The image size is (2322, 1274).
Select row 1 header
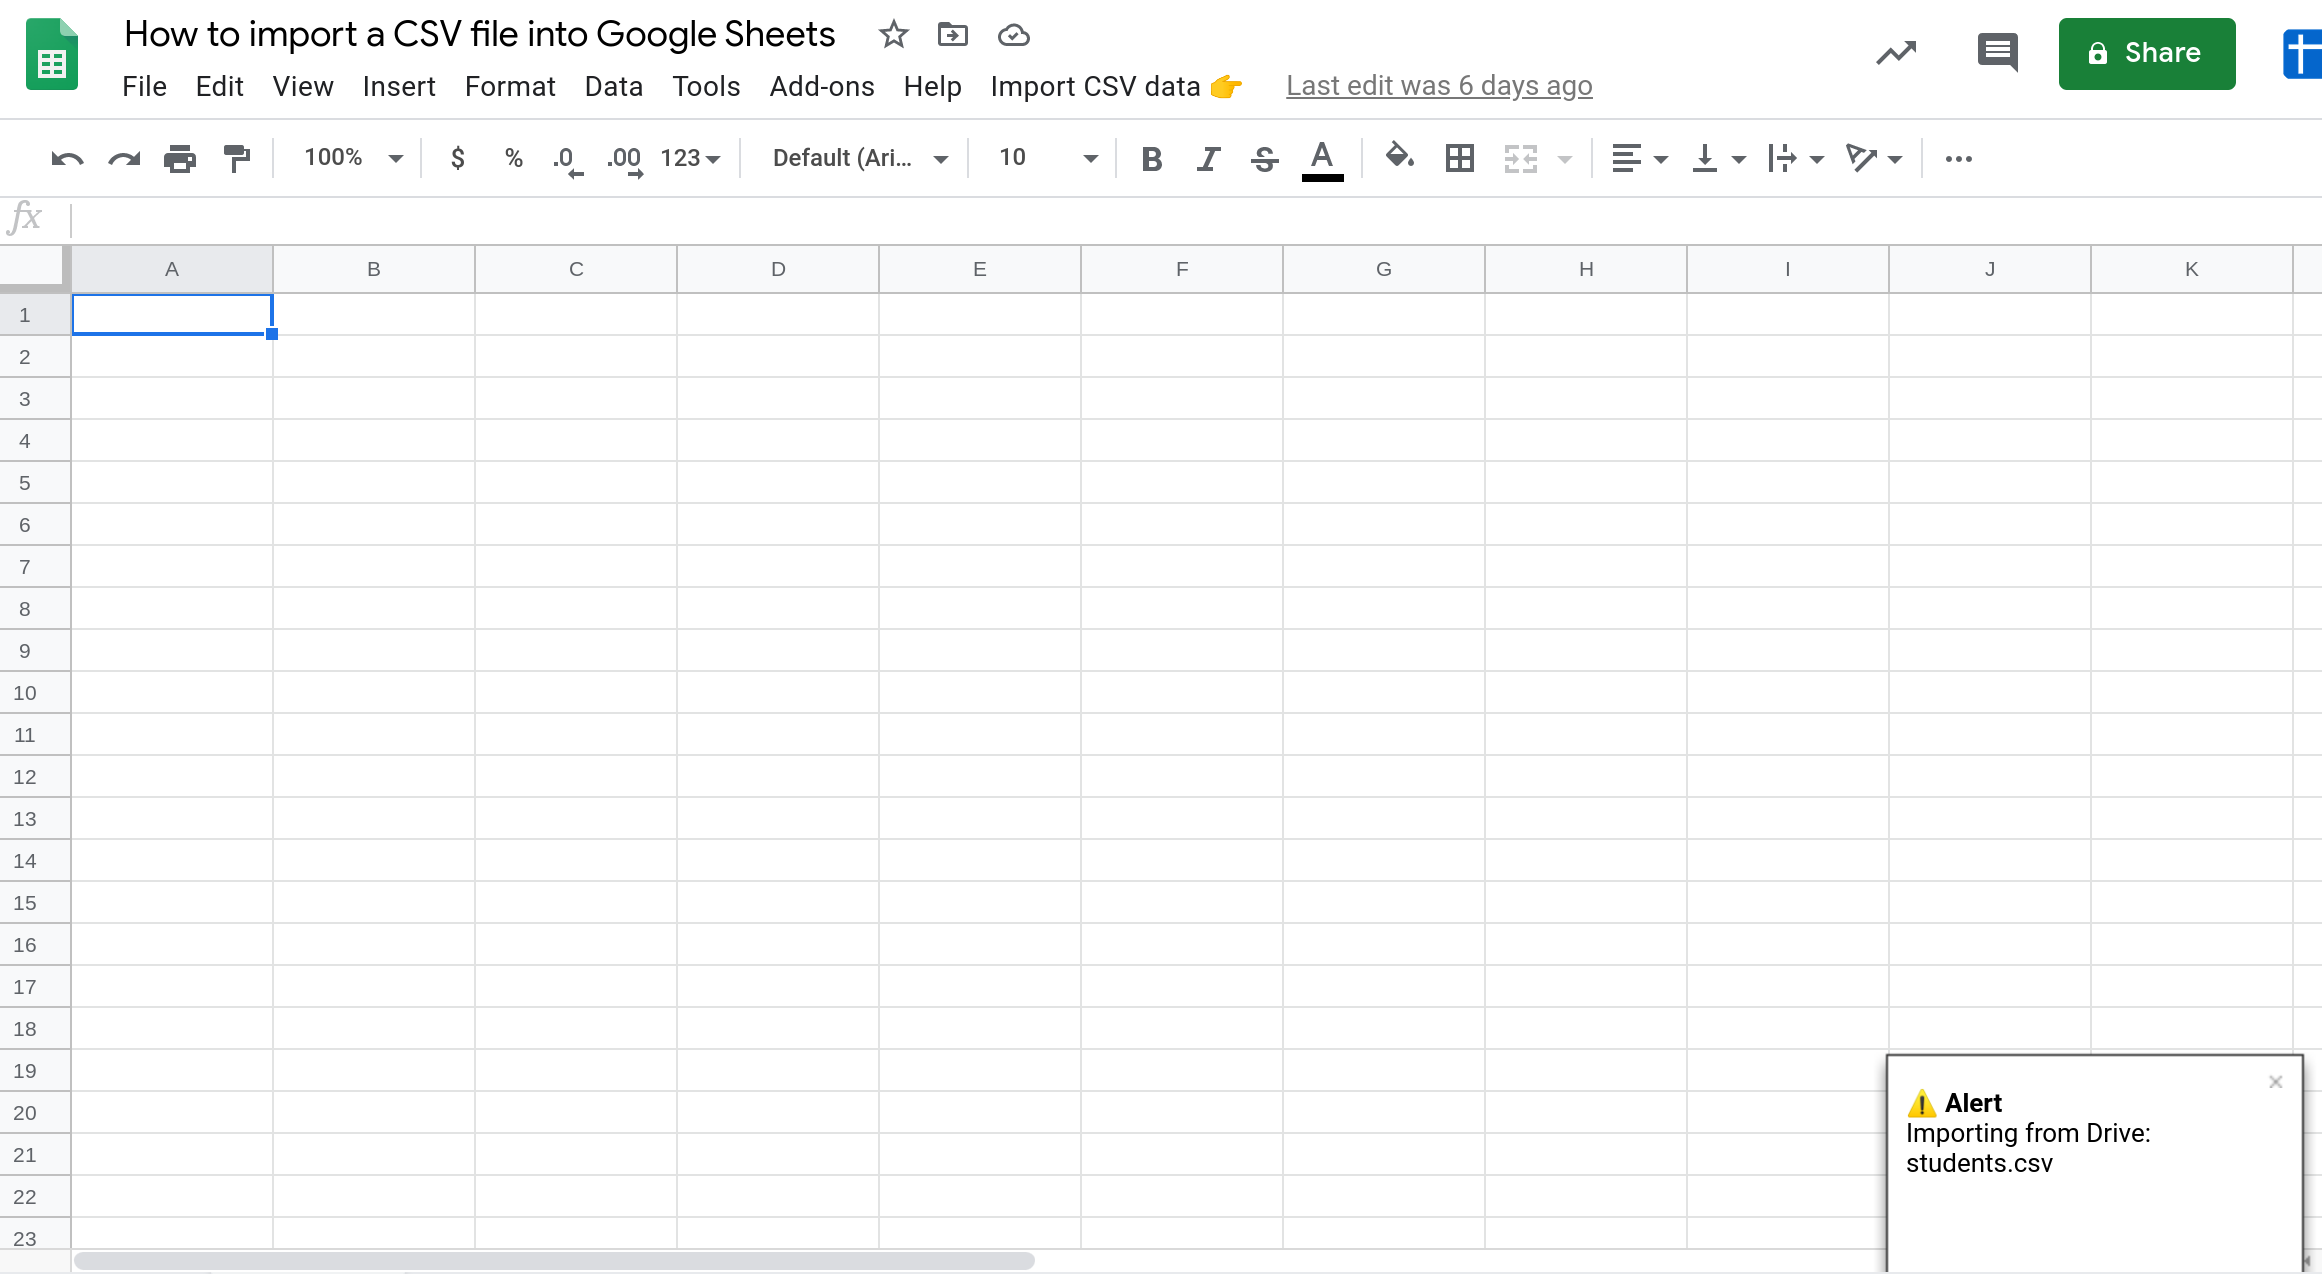pos(35,315)
